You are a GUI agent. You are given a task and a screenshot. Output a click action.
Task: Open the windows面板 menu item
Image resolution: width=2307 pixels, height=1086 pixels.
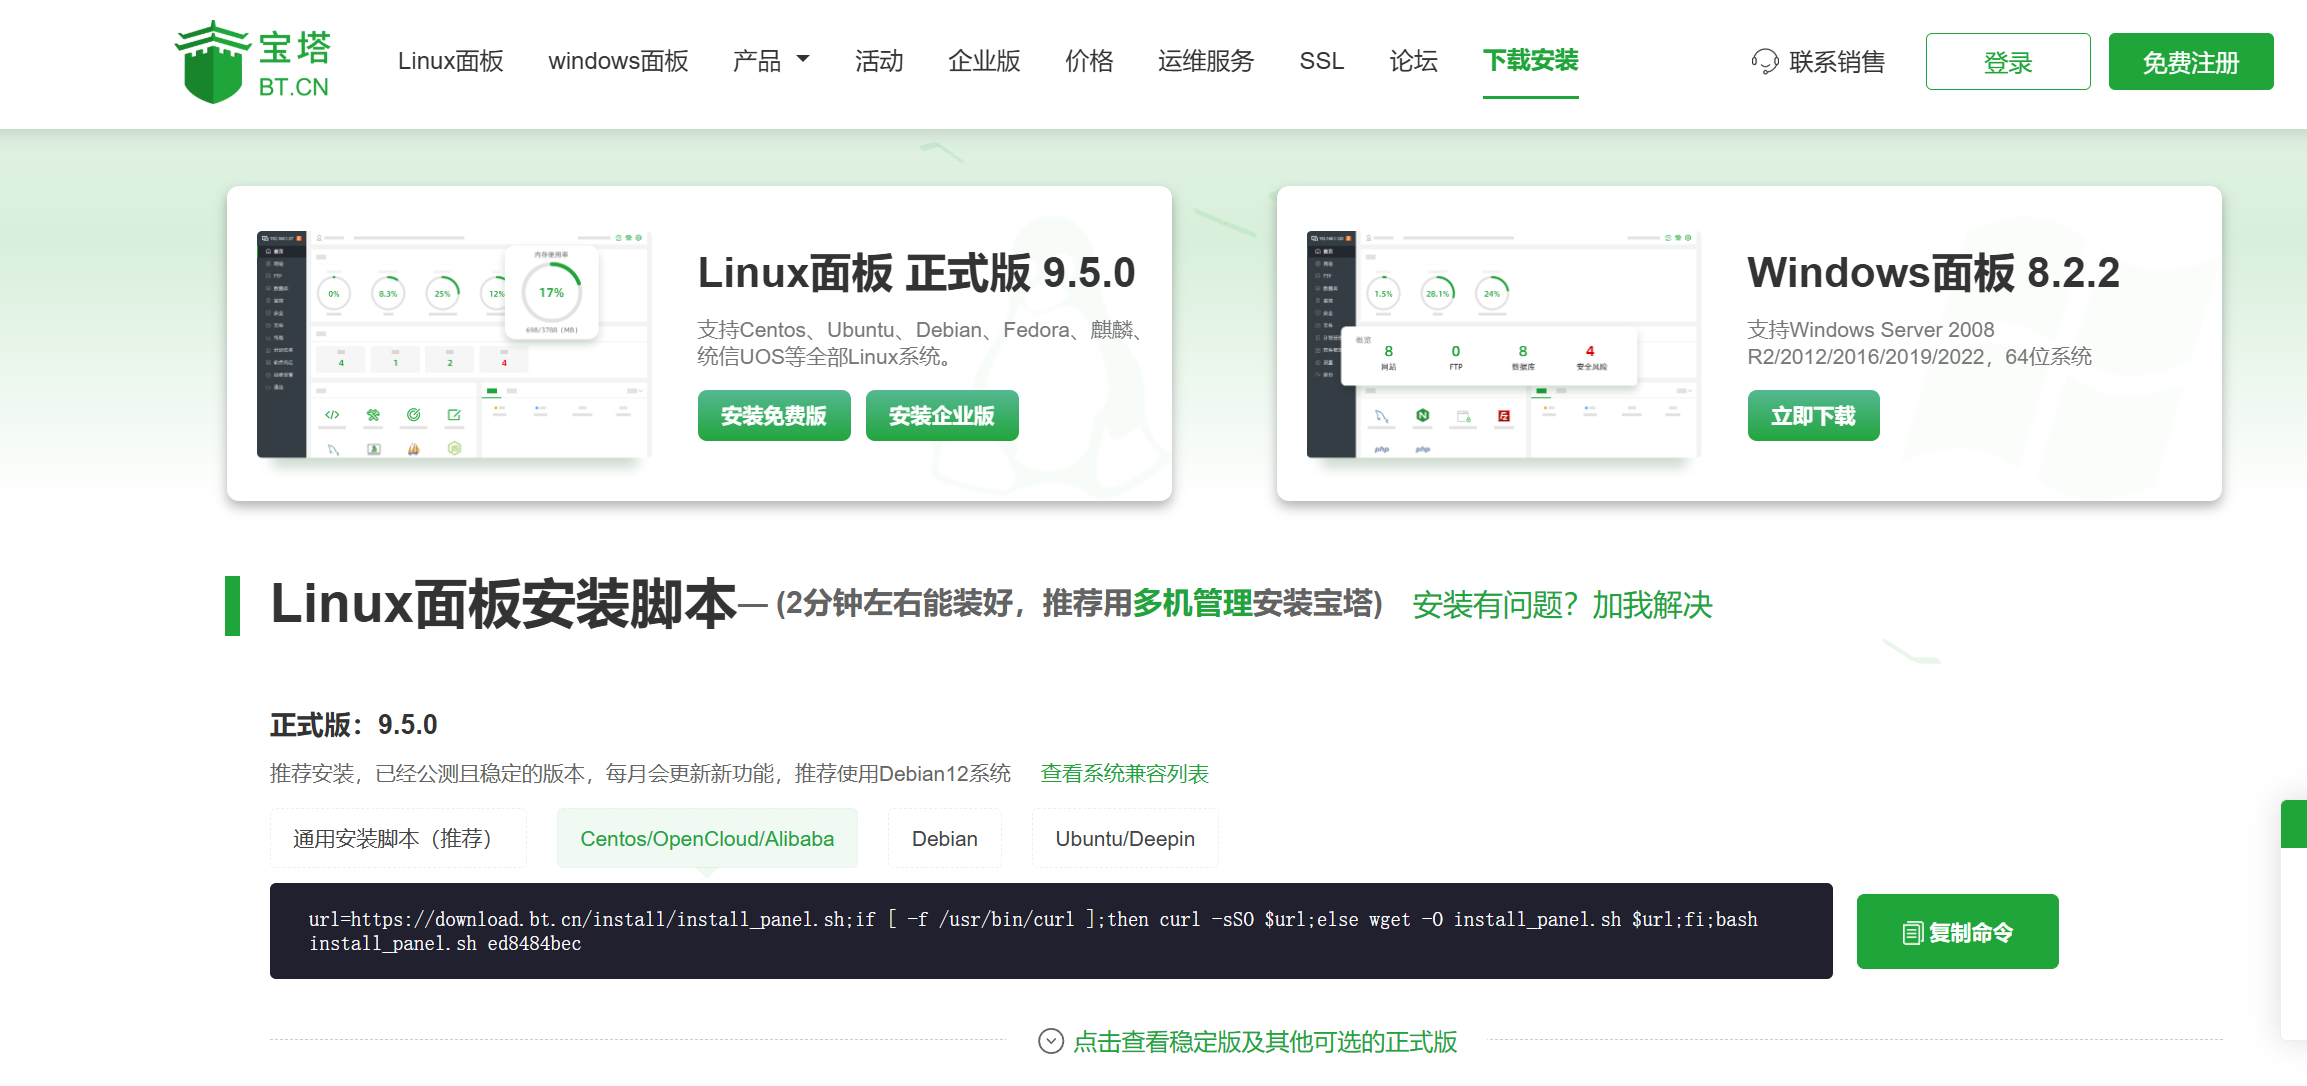coord(618,61)
